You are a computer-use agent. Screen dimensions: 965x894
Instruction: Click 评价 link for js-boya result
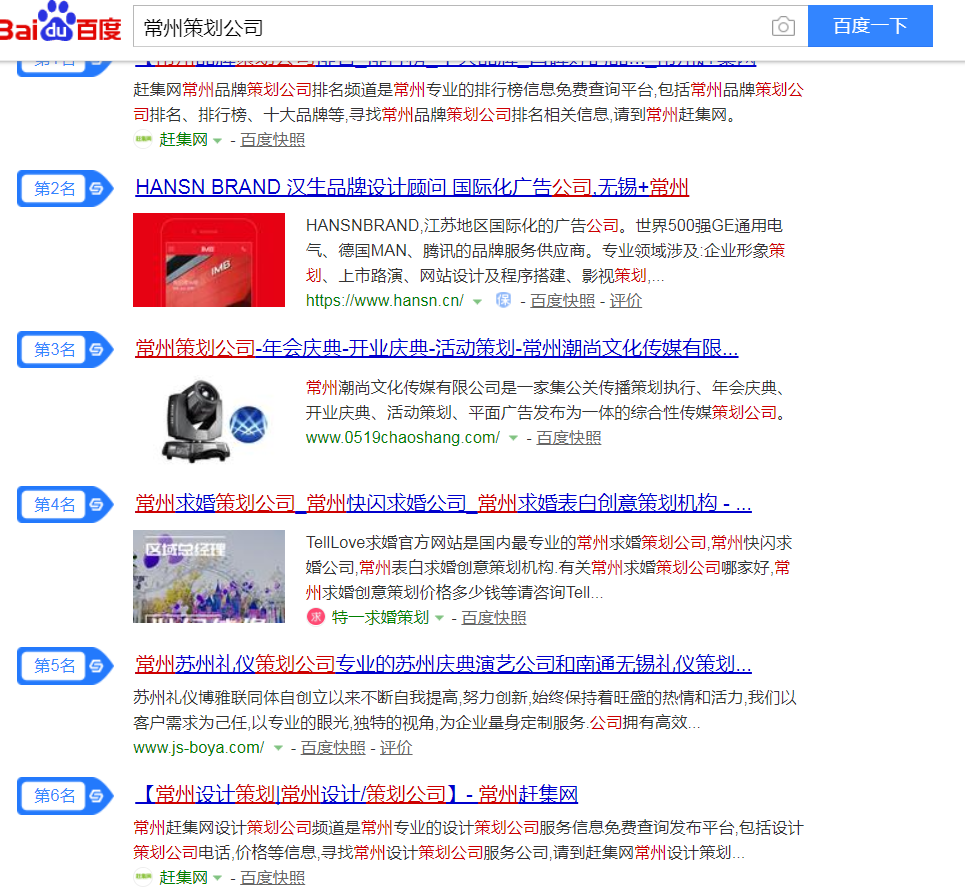(x=396, y=748)
